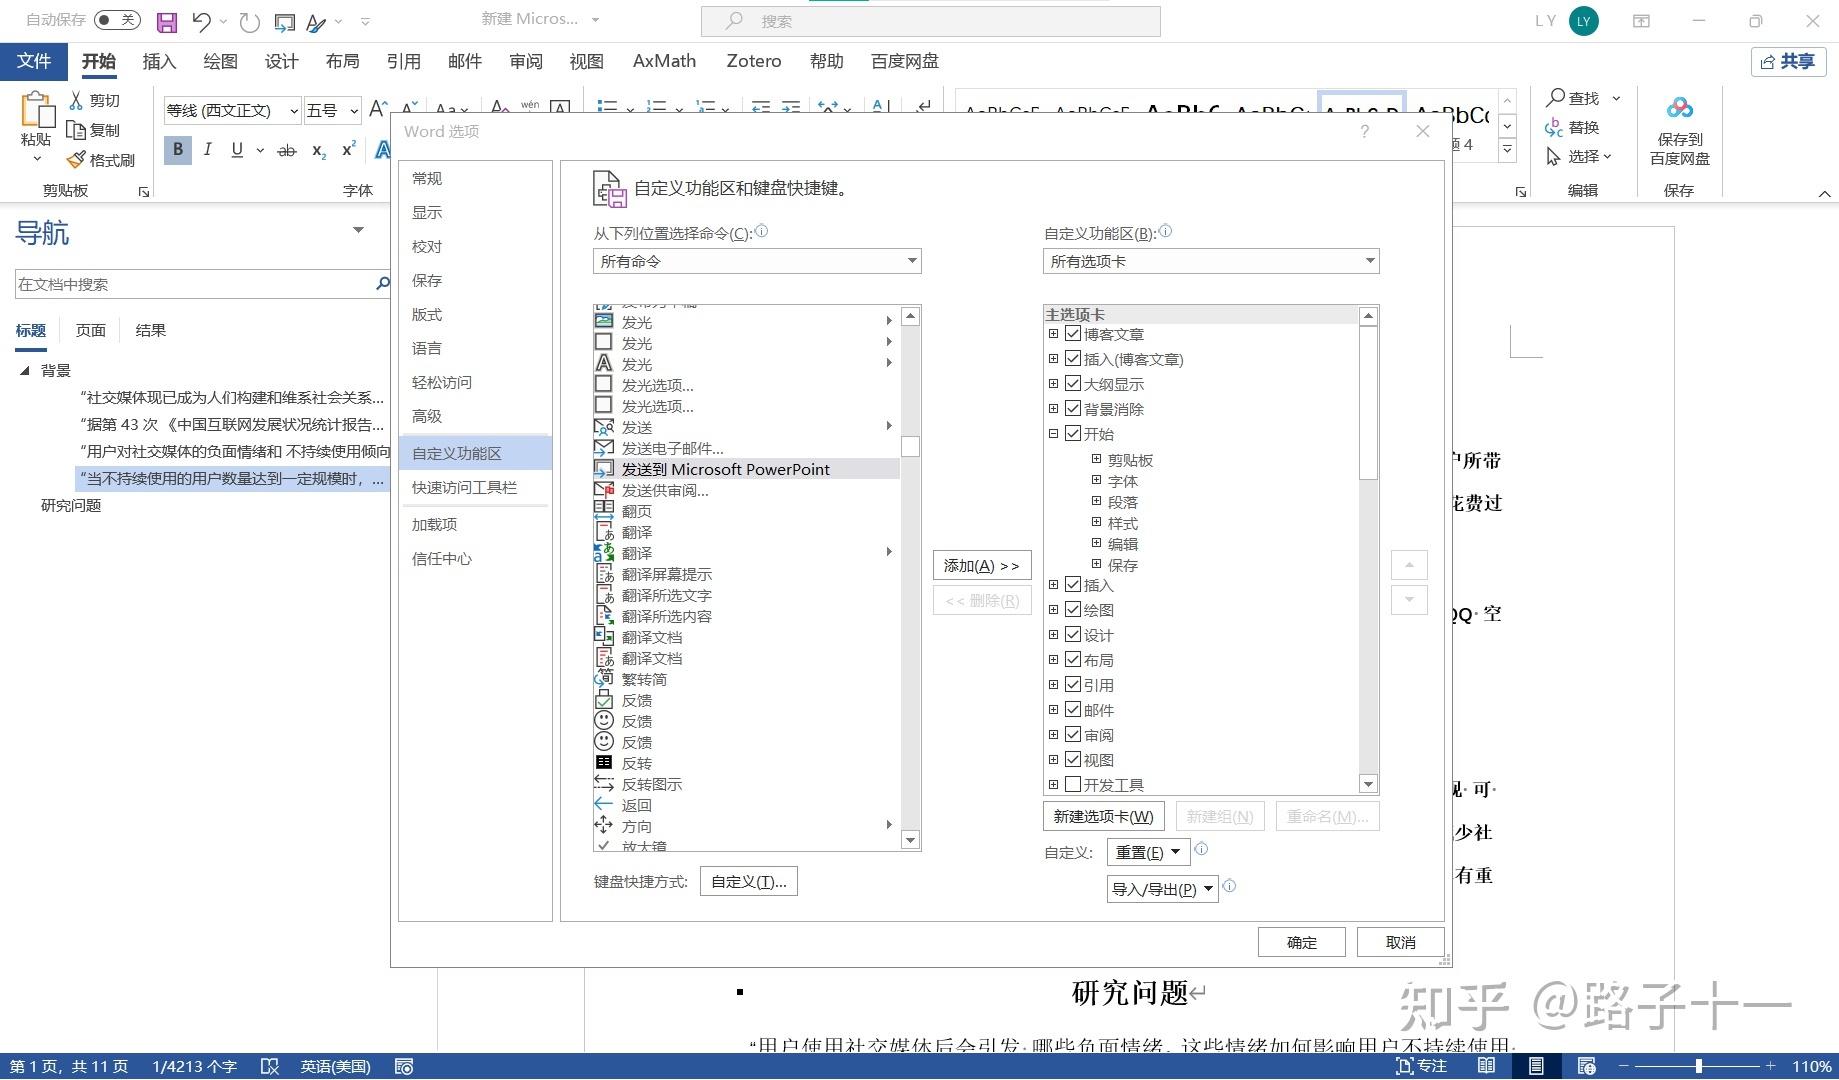Uncheck the 博客文章 tab checkbox
Screen dimensions: 1839x1080
[x=1073, y=334]
